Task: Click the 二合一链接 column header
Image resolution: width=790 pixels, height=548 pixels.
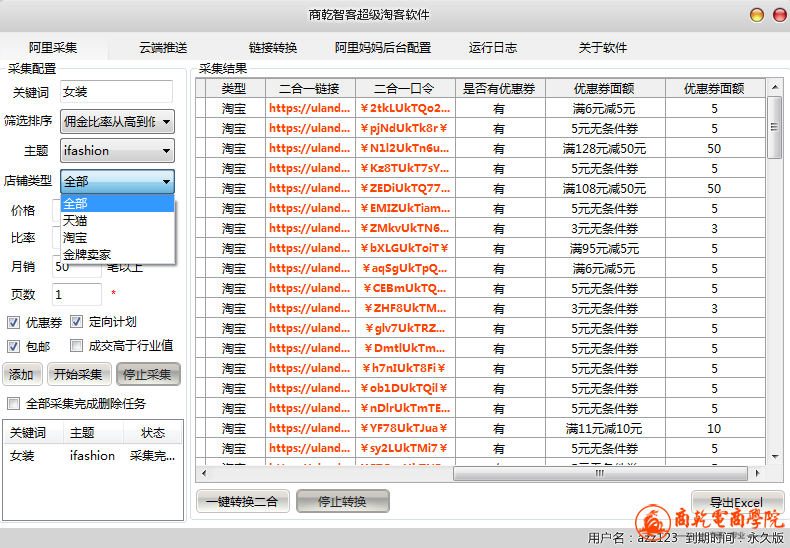Action: 310,89
